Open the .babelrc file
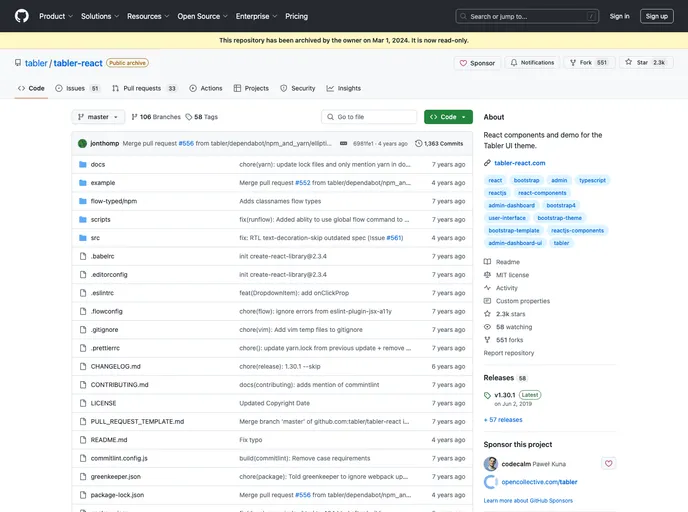 tap(102, 256)
